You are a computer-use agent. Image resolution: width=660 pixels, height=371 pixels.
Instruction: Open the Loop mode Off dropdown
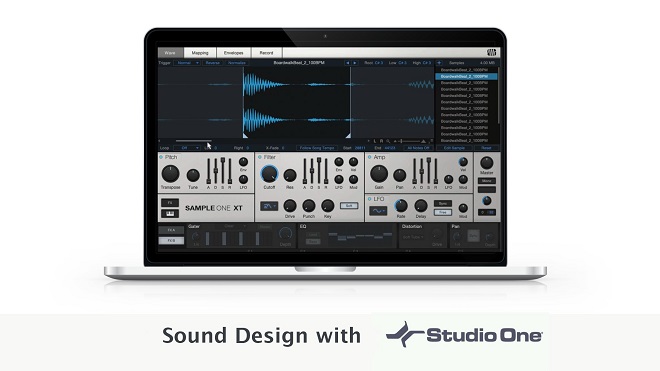pyautogui.click(x=186, y=148)
